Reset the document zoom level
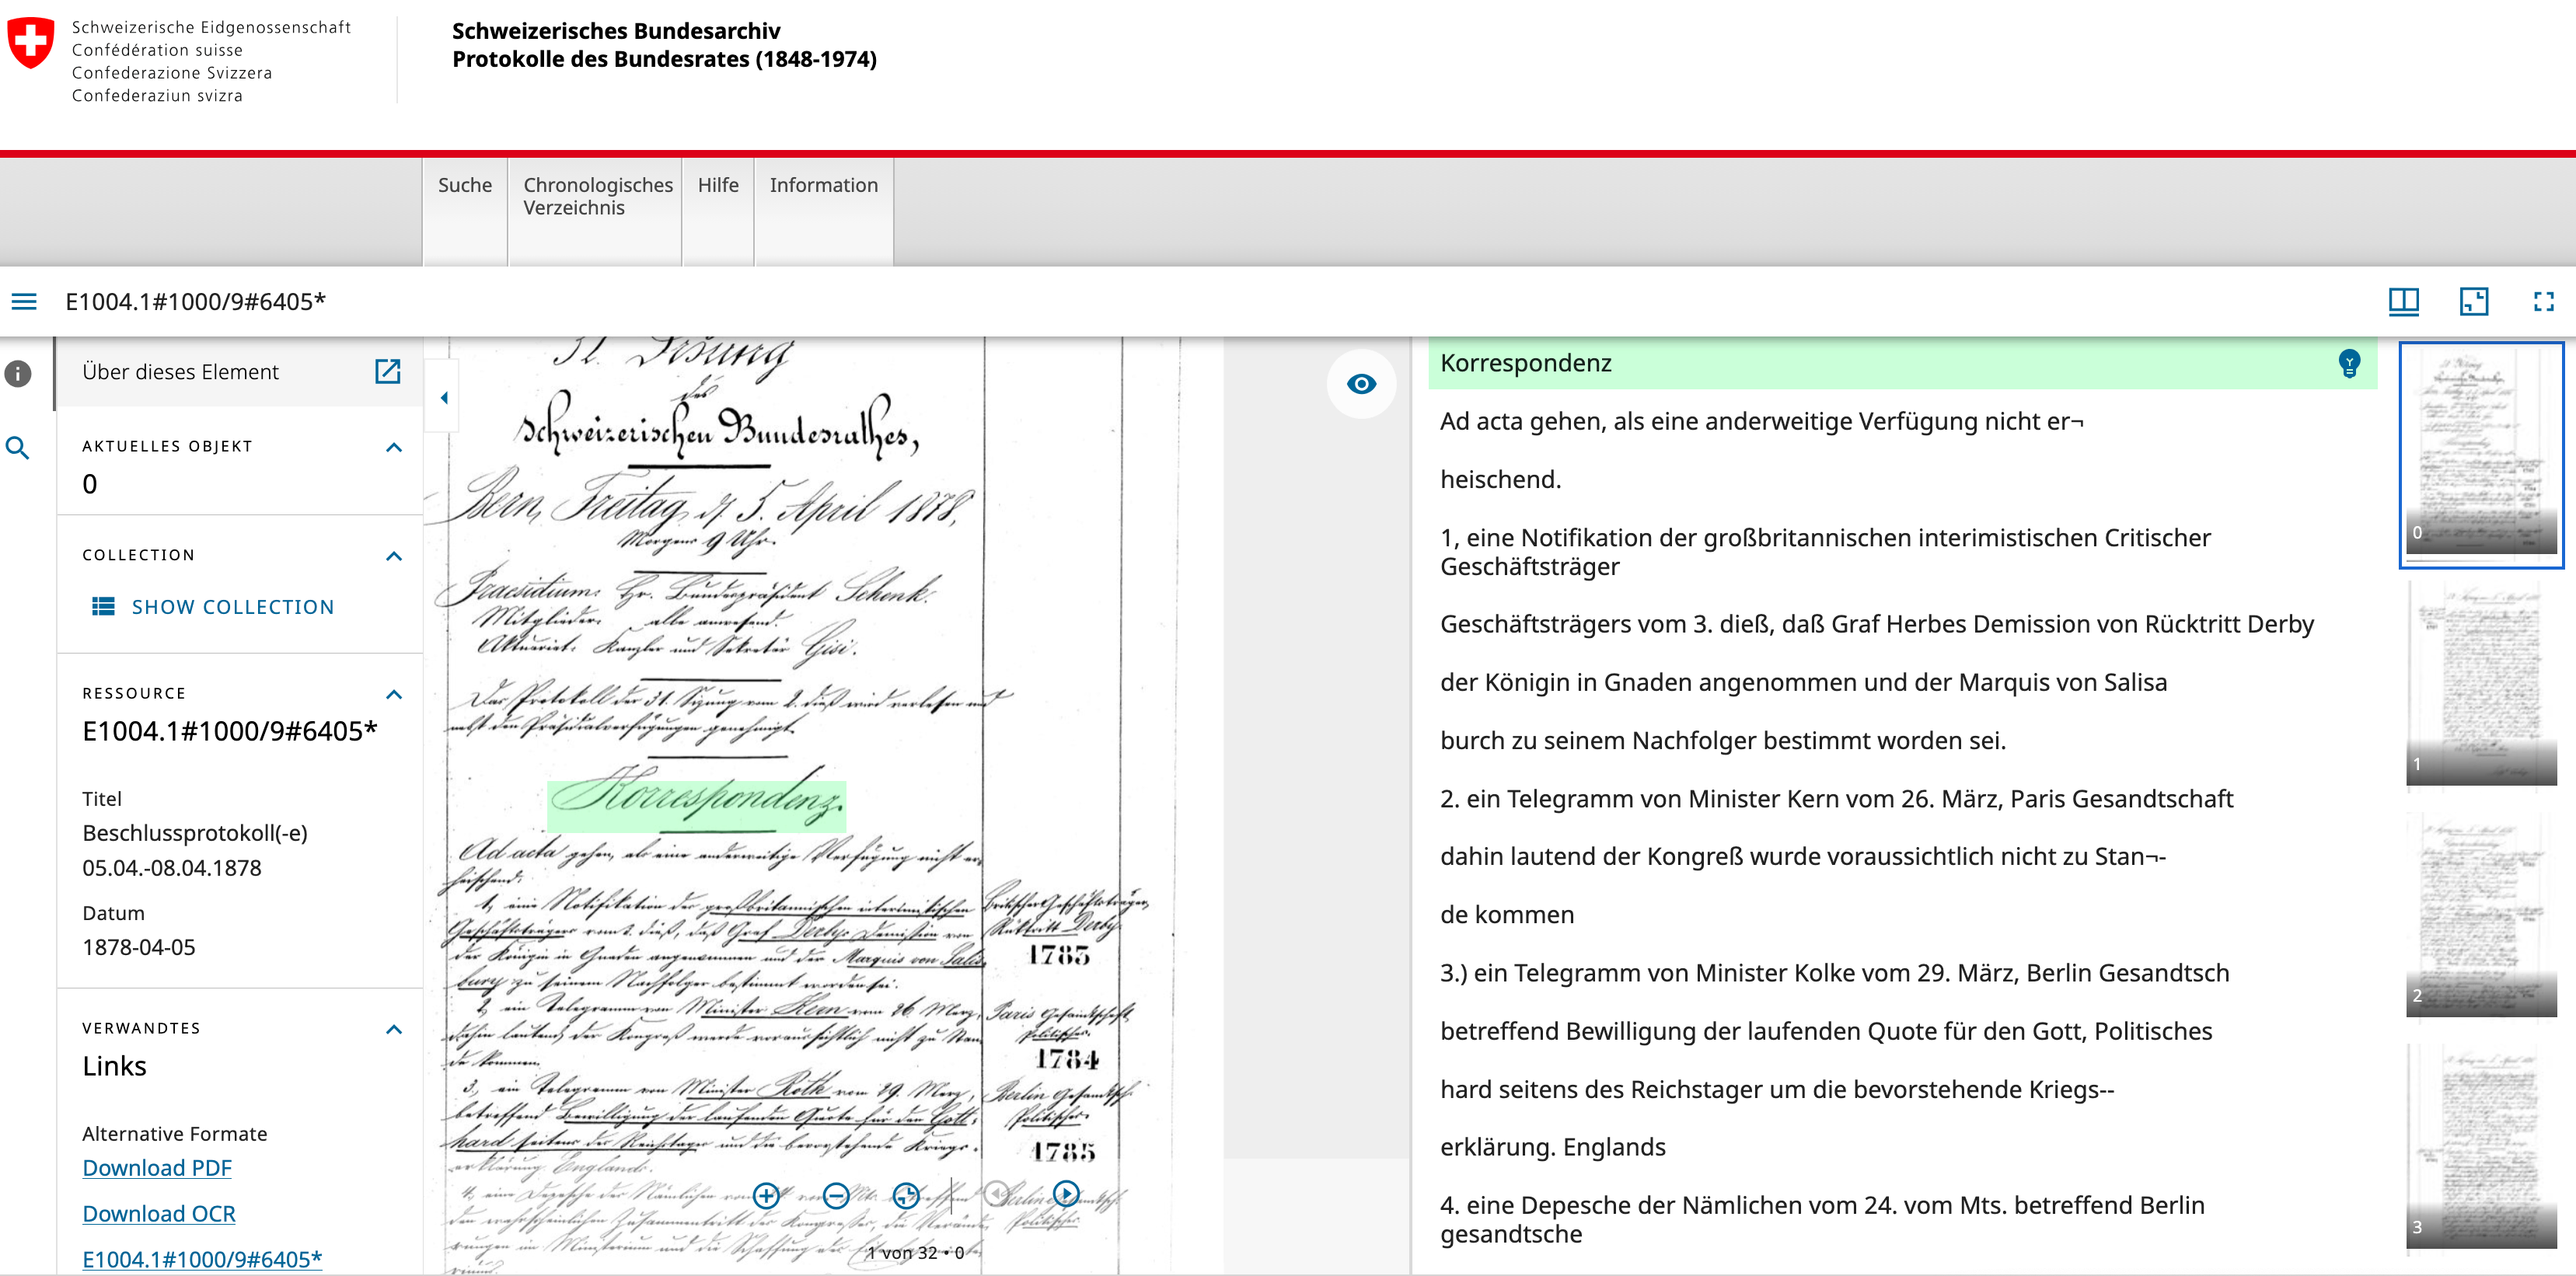The width and height of the screenshot is (2576, 1276). [x=906, y=1195]
